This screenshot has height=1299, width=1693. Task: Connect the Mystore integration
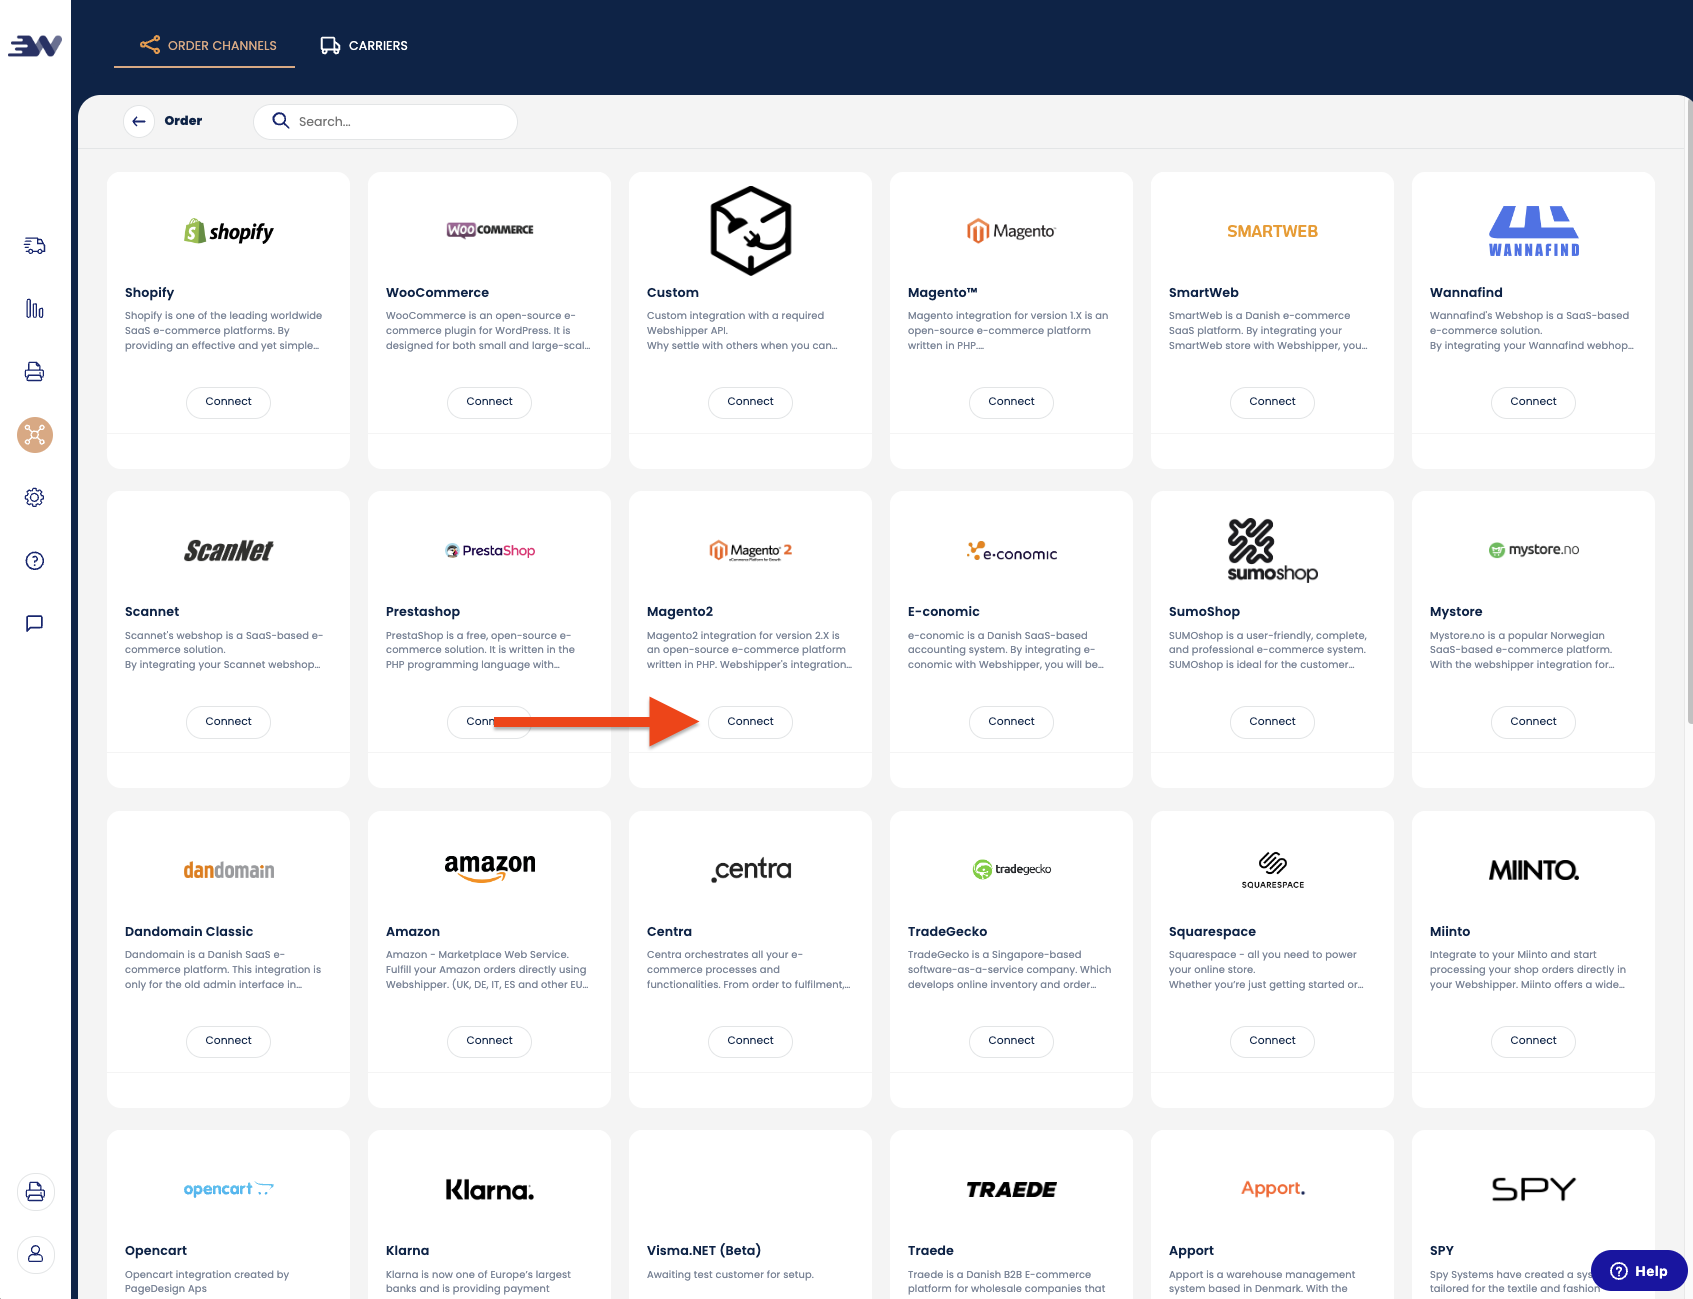click(x=1533, y=722)
